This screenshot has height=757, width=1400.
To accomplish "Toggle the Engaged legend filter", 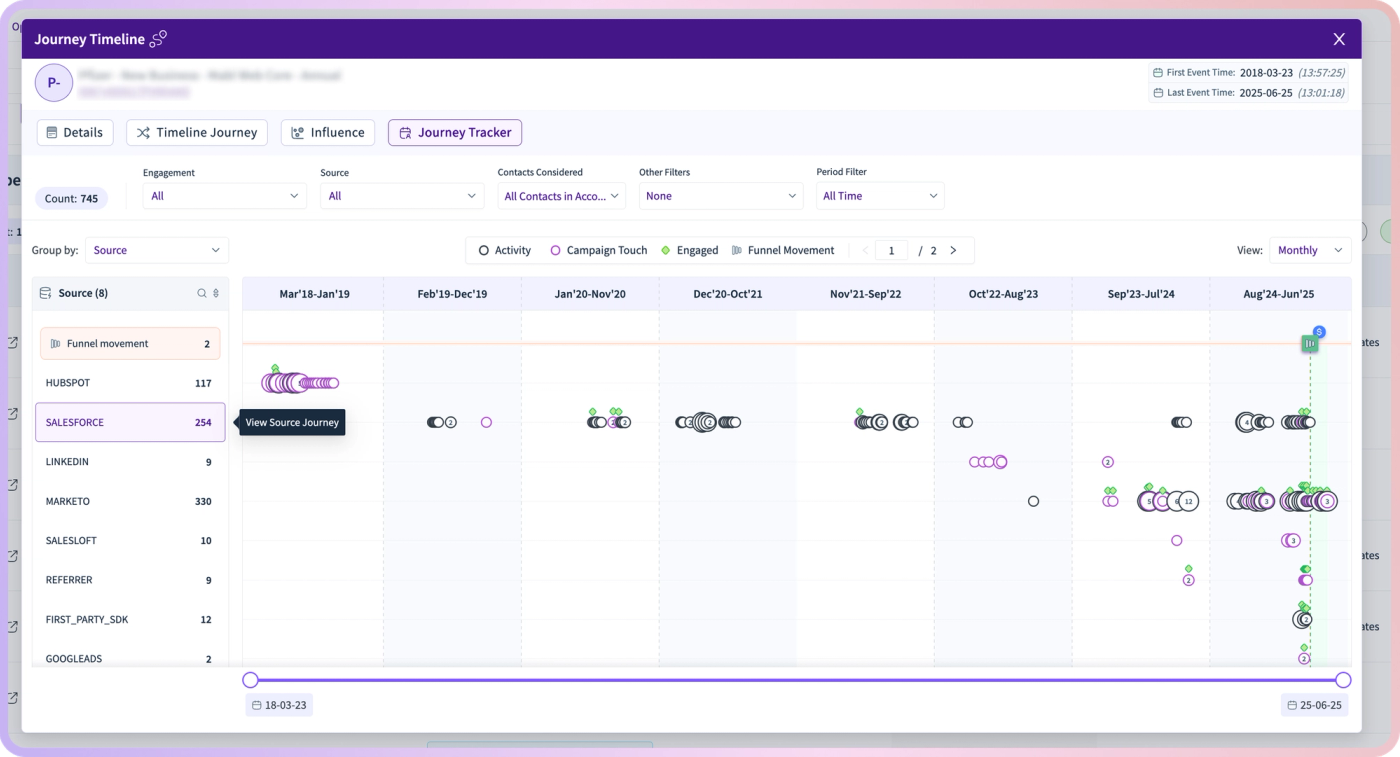I will click(x=690, y=250).
